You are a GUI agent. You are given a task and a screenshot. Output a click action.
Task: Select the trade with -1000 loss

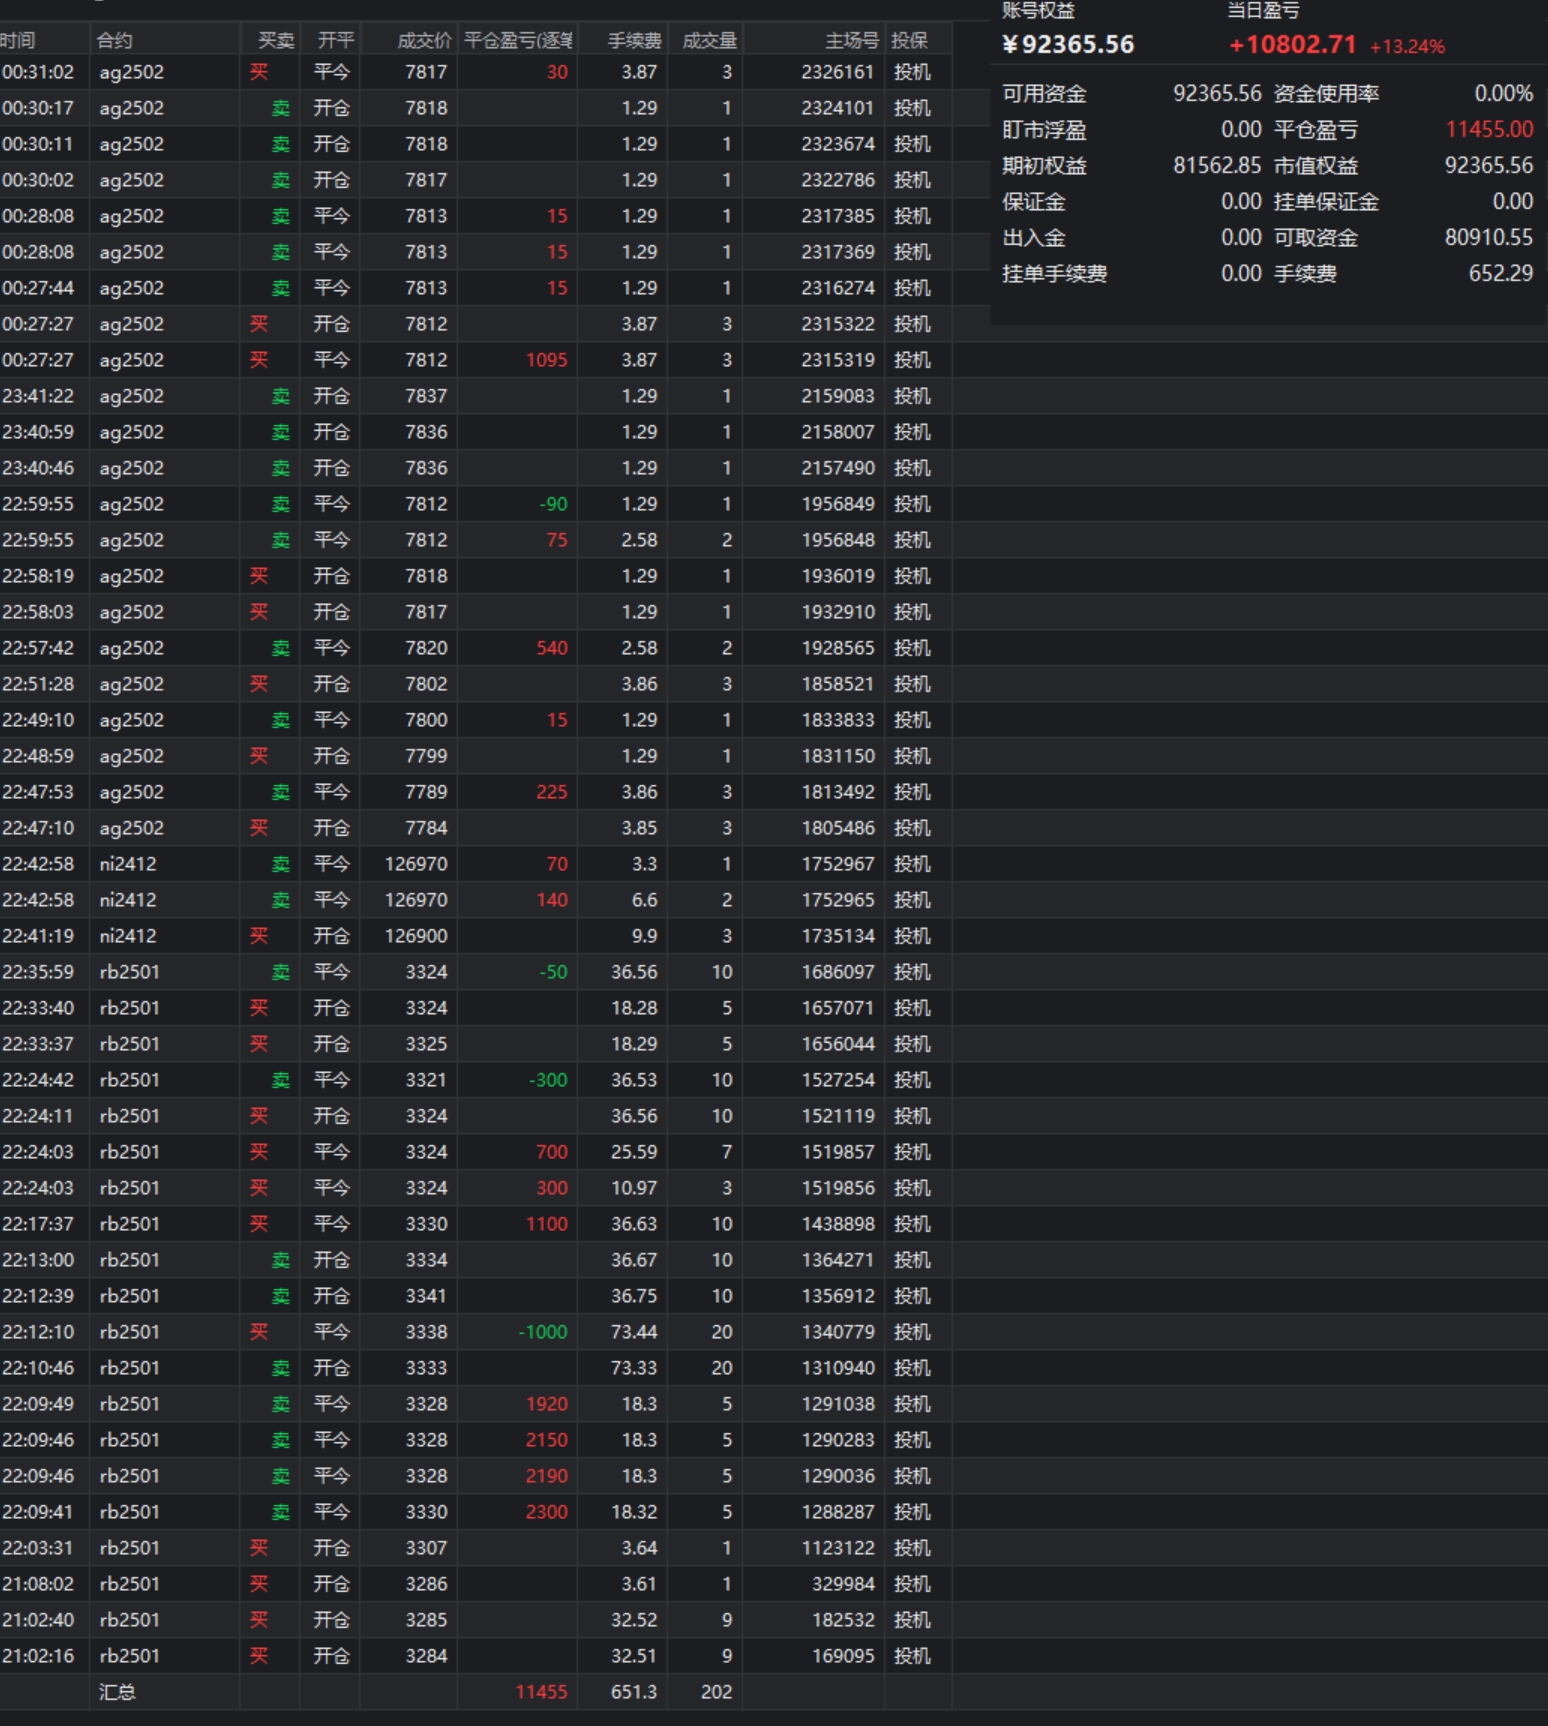(x=542, y=1332)
